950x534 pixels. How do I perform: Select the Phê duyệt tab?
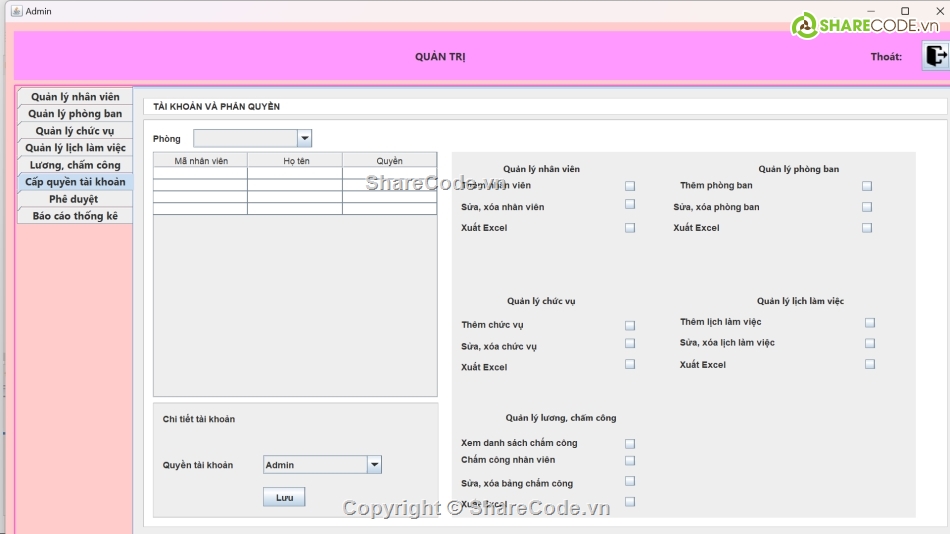pyautogui.click(x=75, y=199)
